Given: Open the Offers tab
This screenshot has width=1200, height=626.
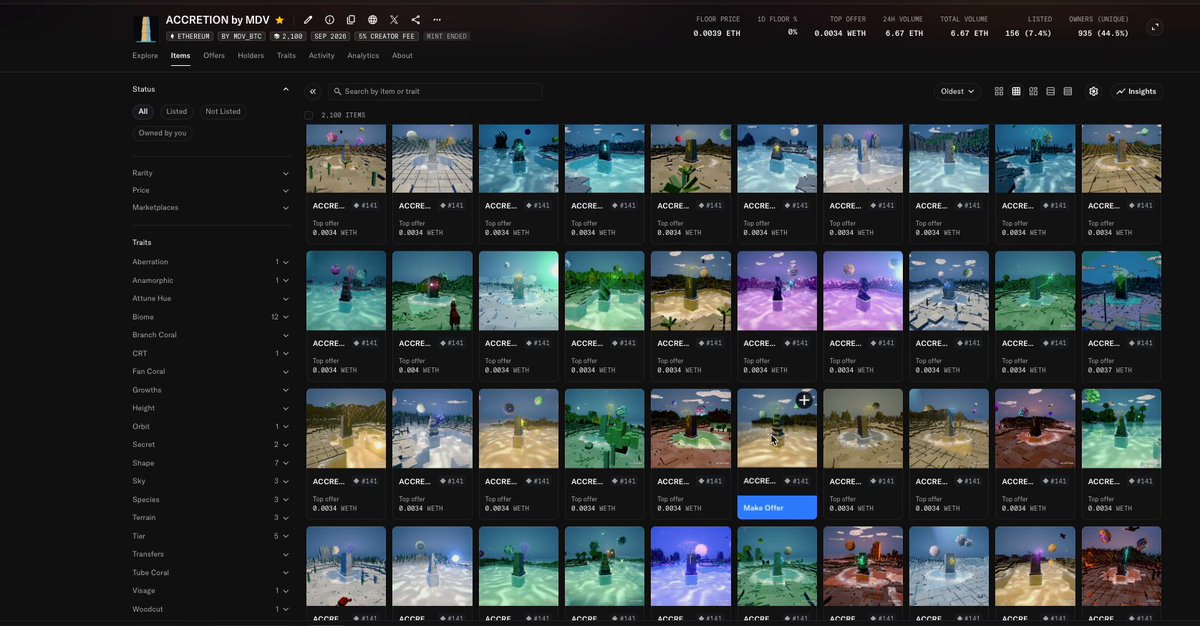Looking at the screenshot, I should point(214,56).
